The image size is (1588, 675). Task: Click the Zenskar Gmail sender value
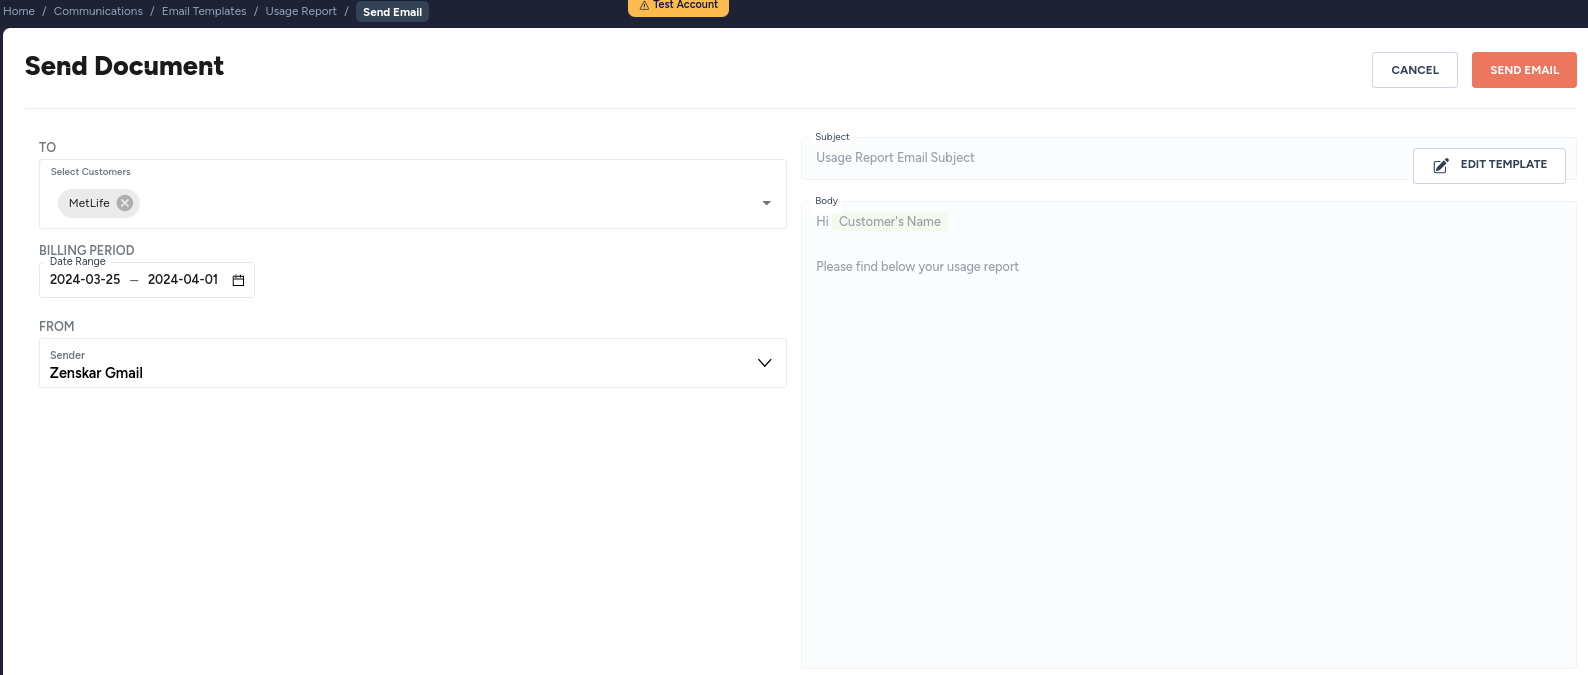coord(96,373)
